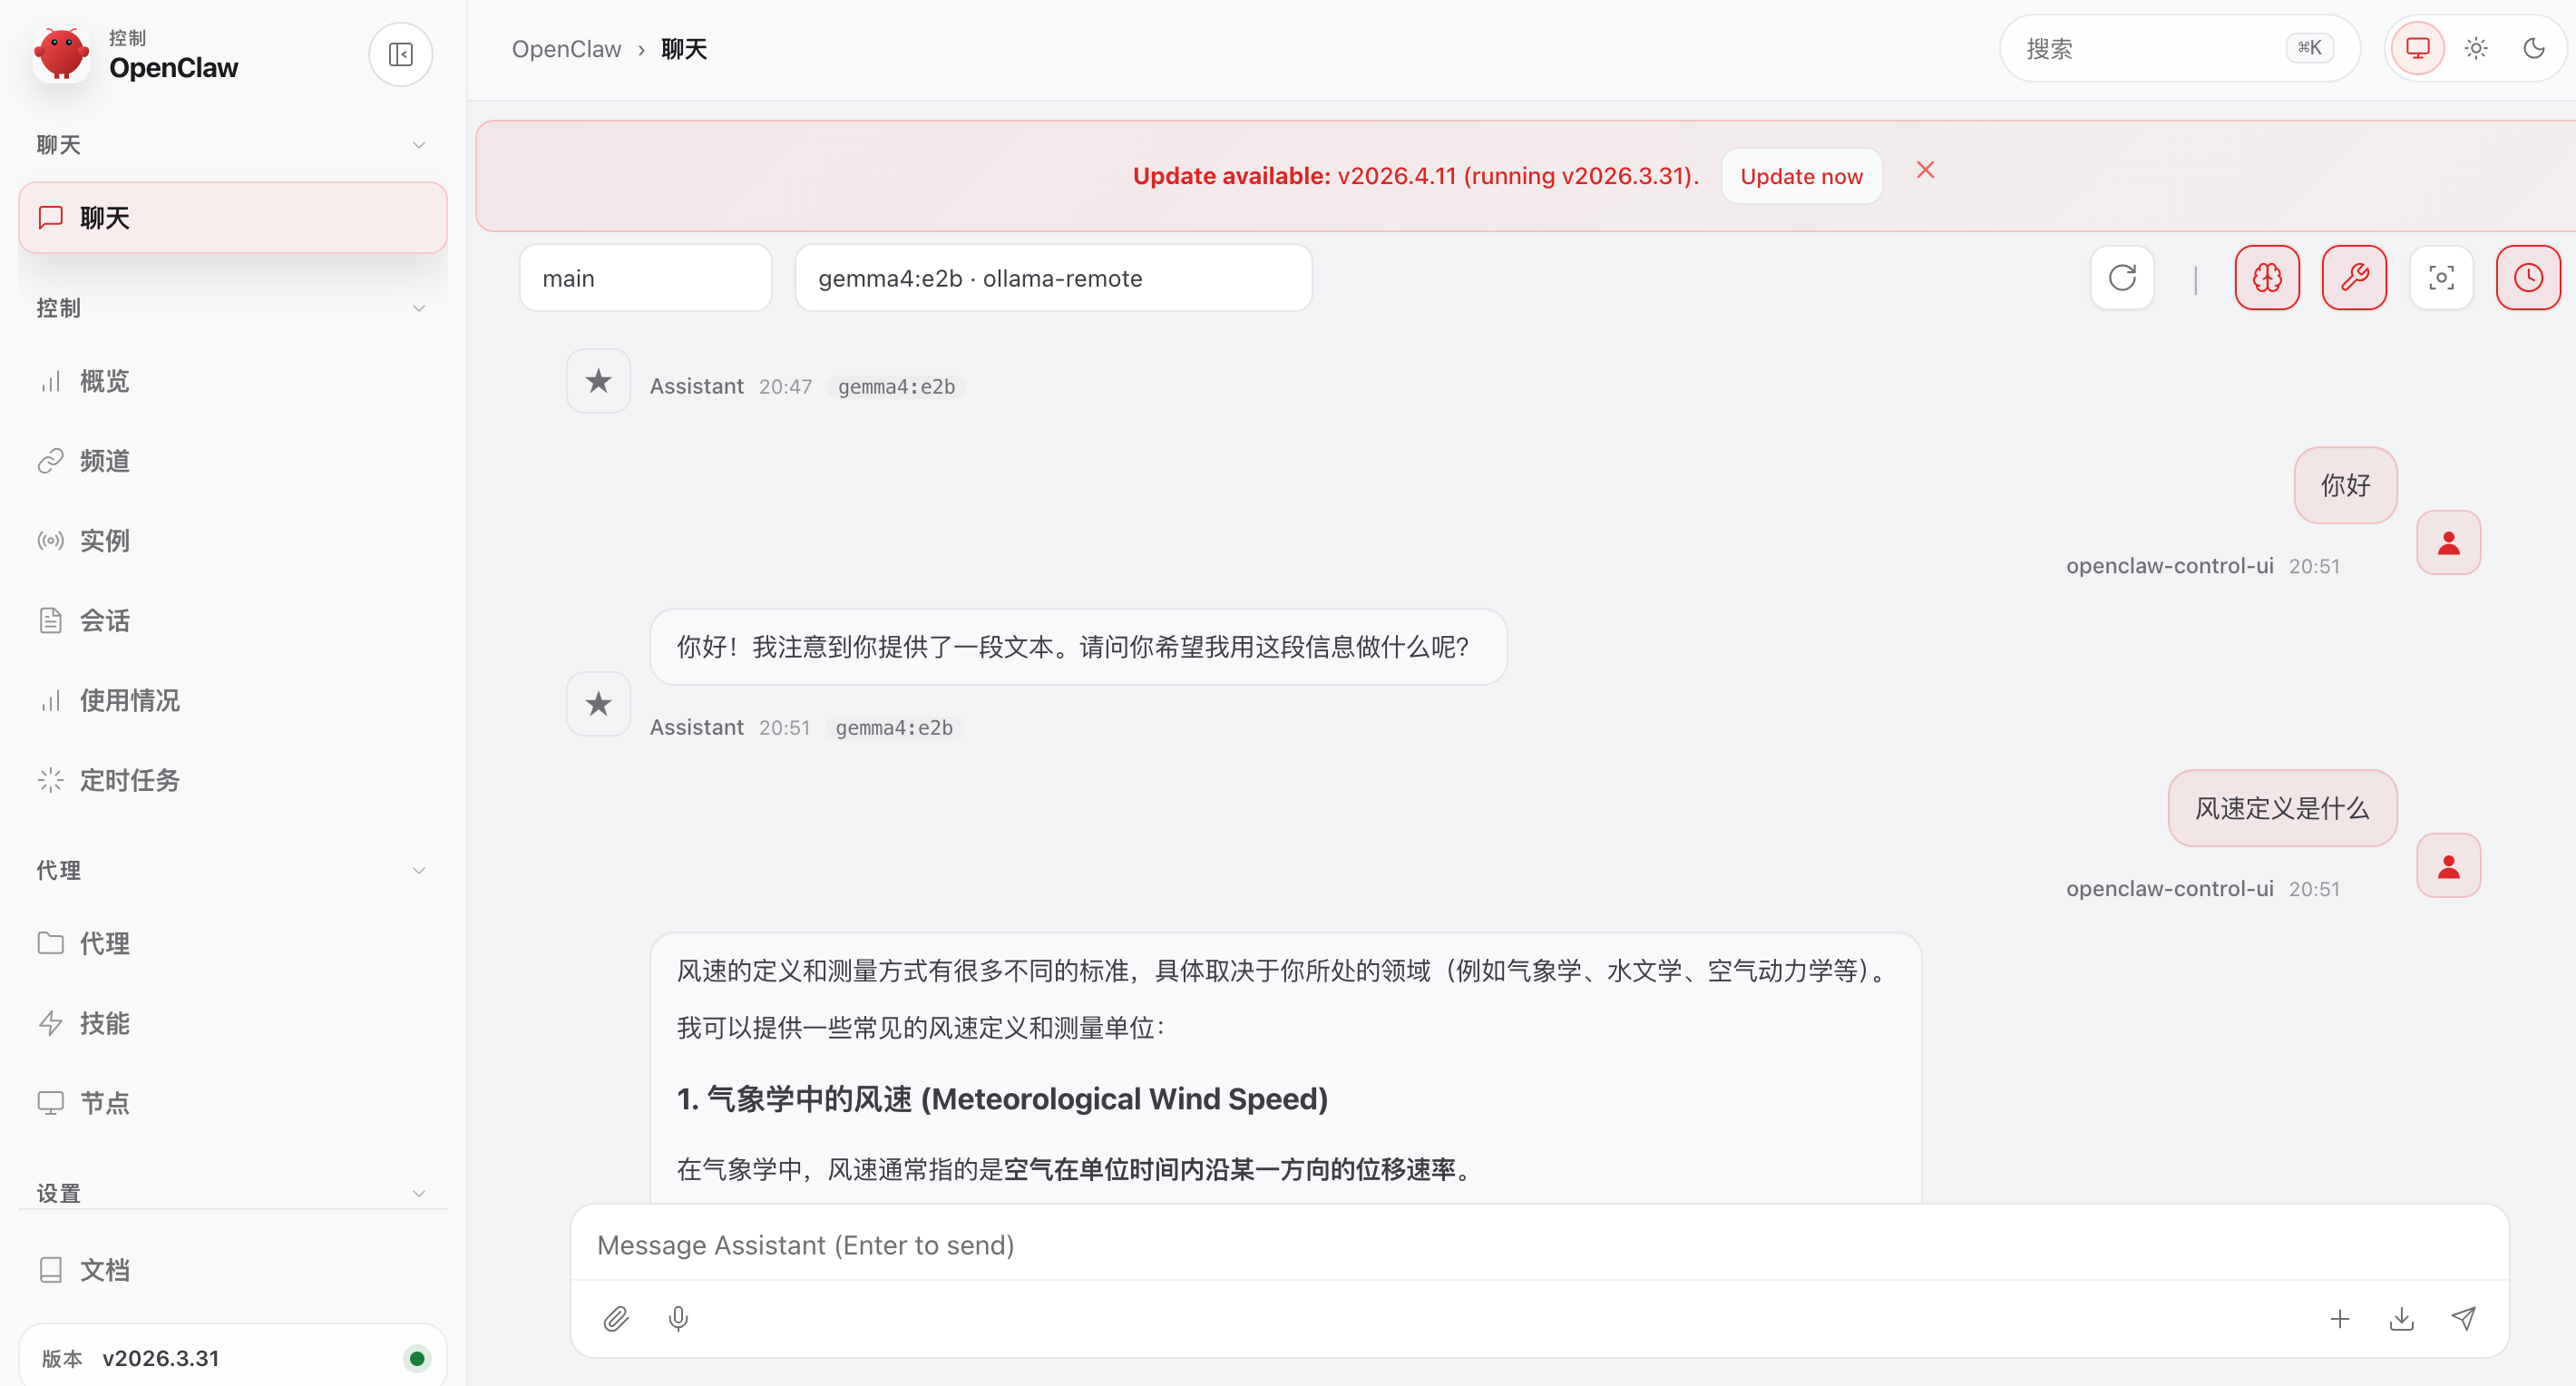The height and width of the screenshot is (1386, 2576).
Task: Attach a file using the paperclip icon
Action: point(617,1318)
